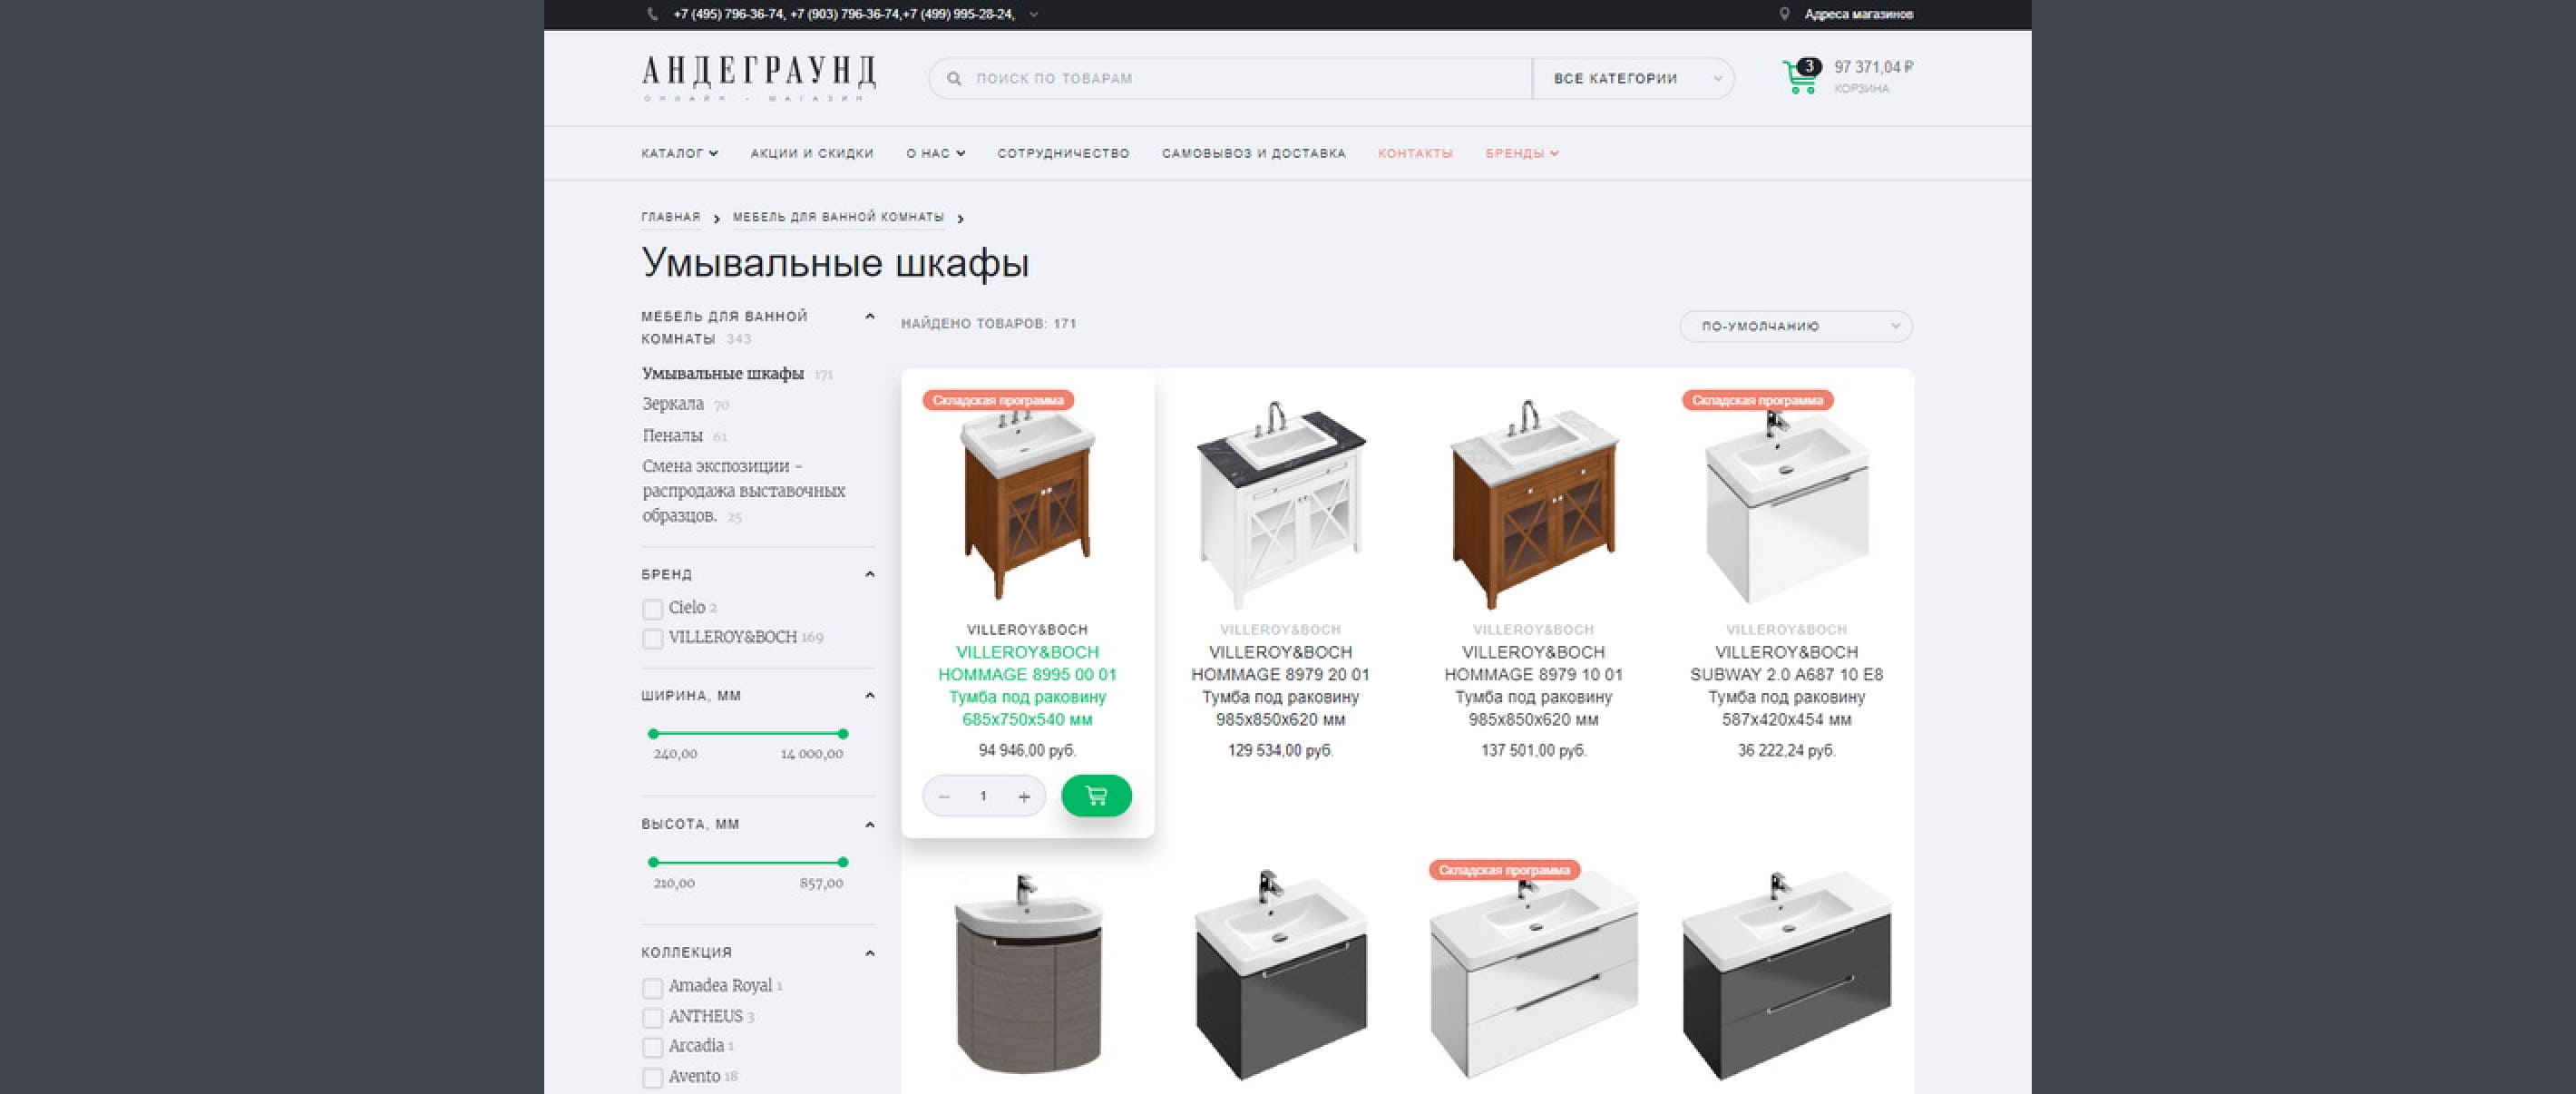The width and height of the screenshot is (2576, 1094).
Task: Open SUBWAY 2.0 A687 10 E8 image
Action: (x=1786, y=508)
